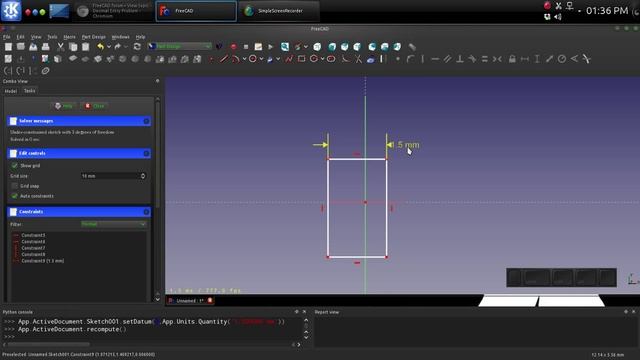
Task: Click the refresh recompute icon
Action: 137,47
